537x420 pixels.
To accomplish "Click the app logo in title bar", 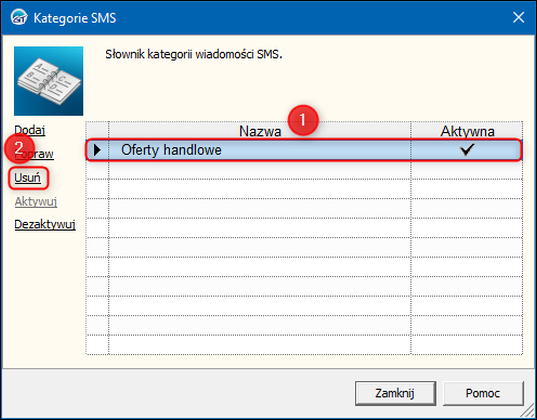I will point(19,17).
